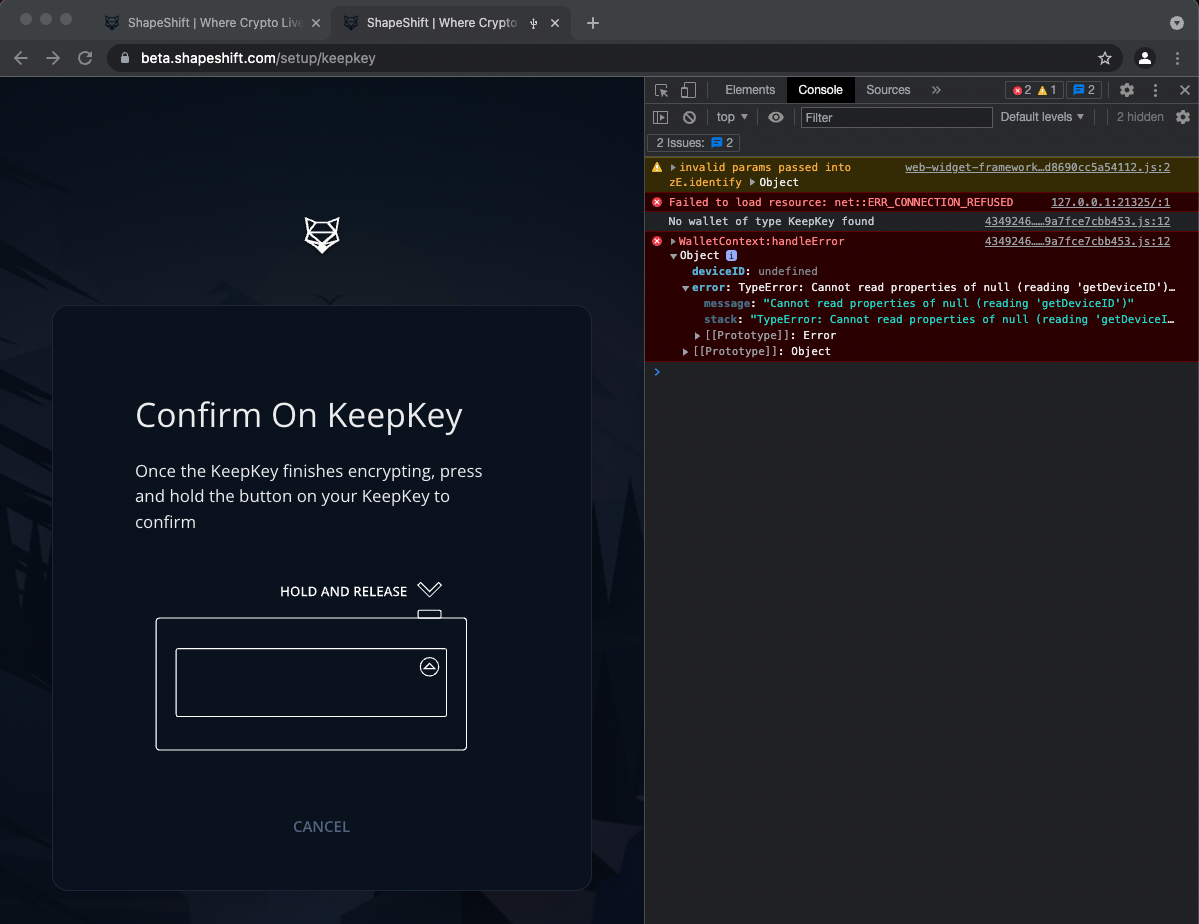Collapse the expanded Object tree
Screen dimensions: 1199x924
673,256
